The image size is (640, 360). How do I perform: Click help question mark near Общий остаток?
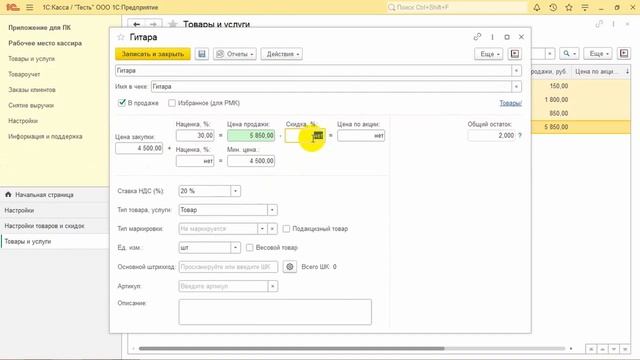[x=520, y=135]
